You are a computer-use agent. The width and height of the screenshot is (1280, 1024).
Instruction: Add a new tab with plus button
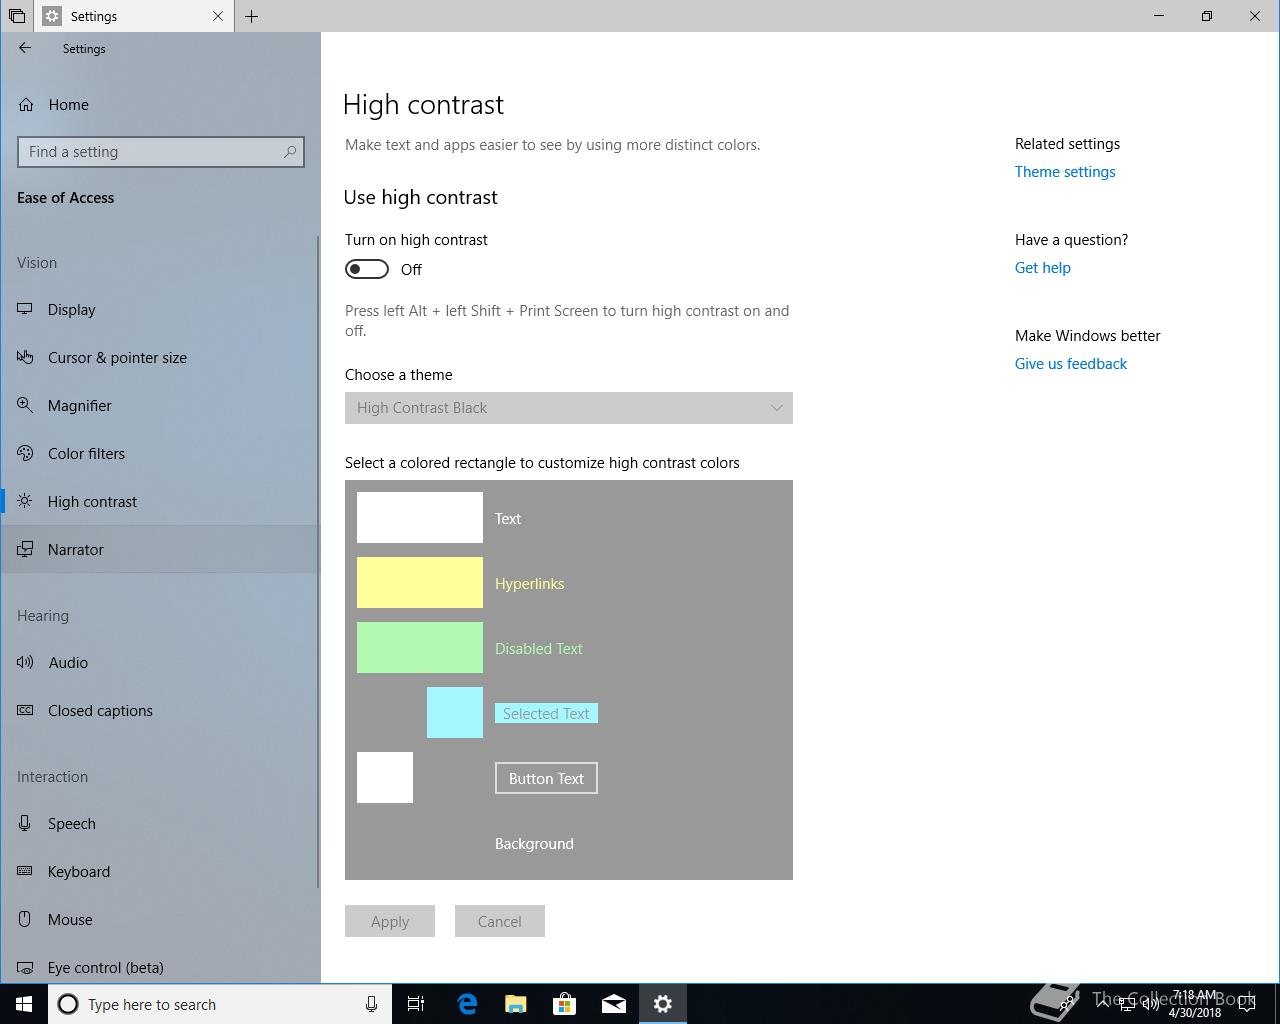click(252, 16)
